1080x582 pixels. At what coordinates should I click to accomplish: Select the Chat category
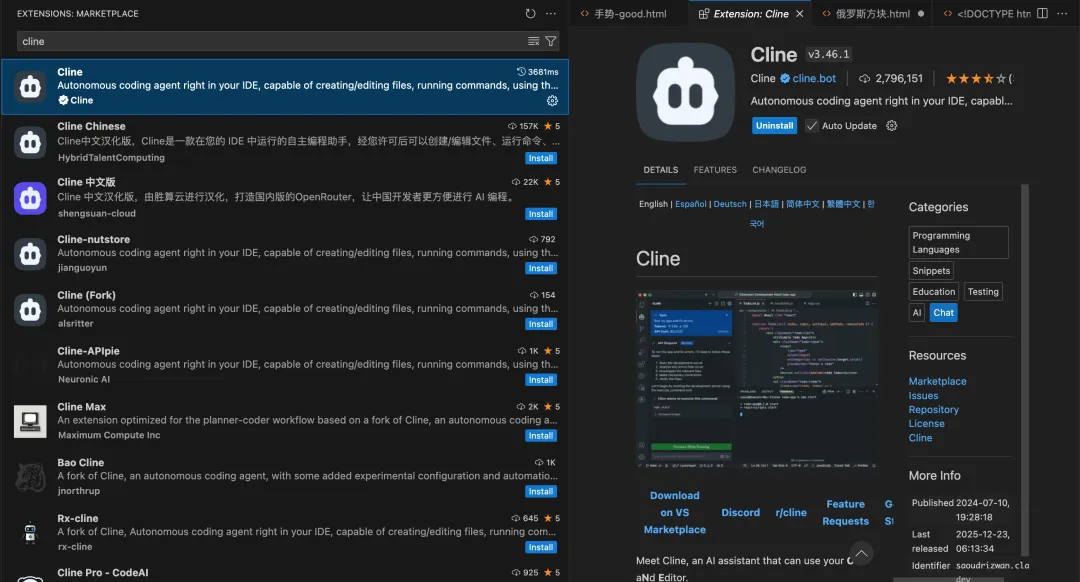[944, 313]
